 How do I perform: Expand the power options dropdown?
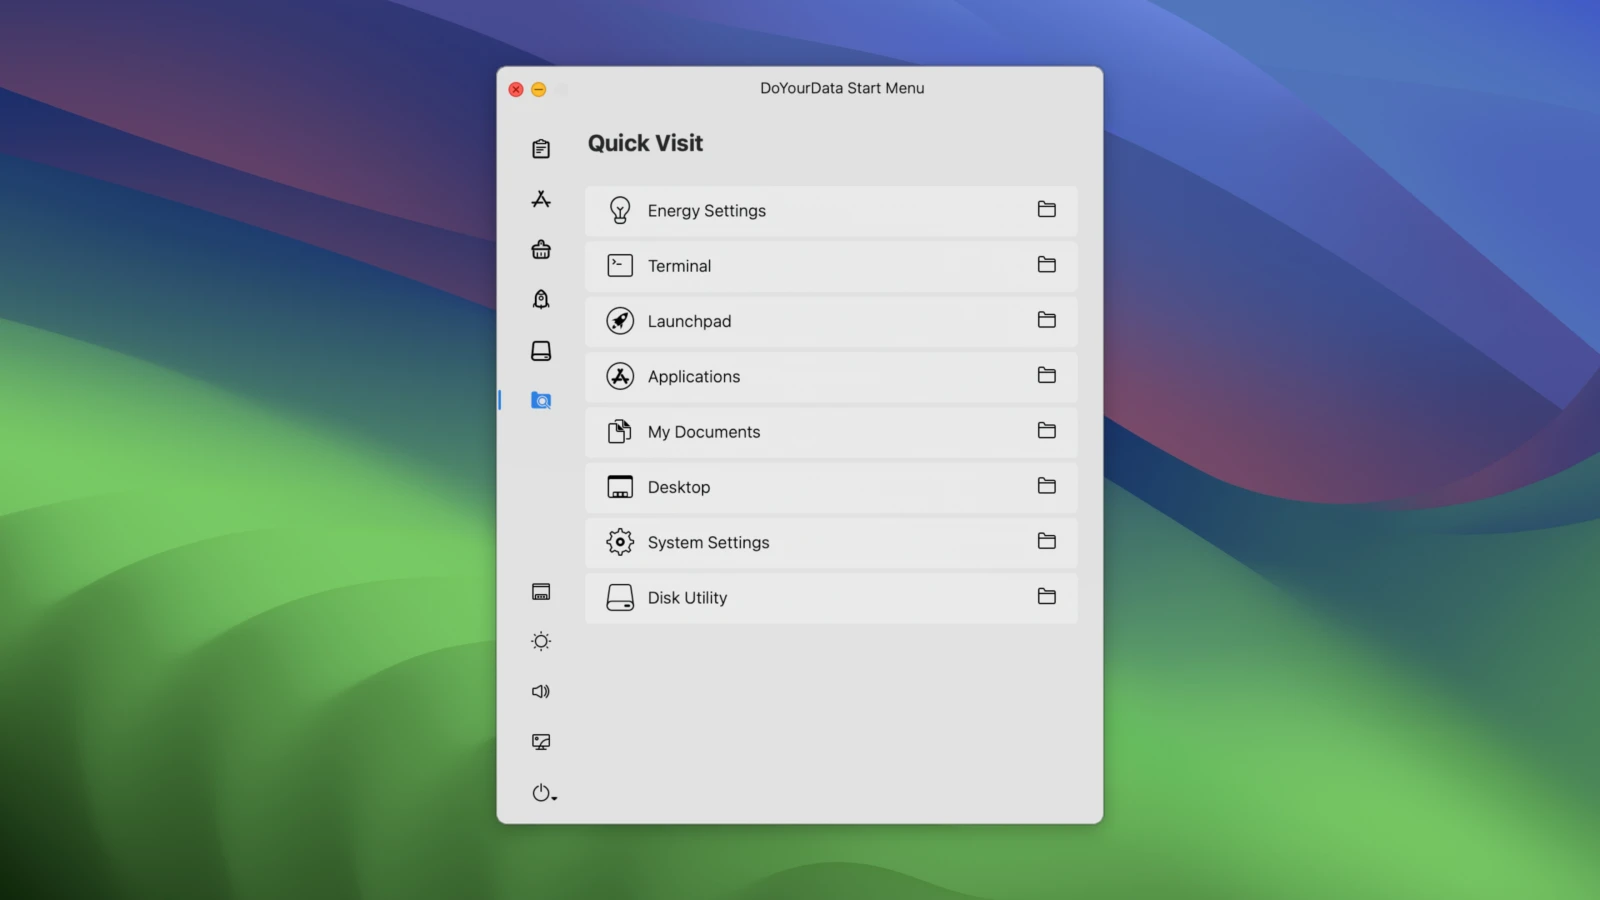(544, 793)
